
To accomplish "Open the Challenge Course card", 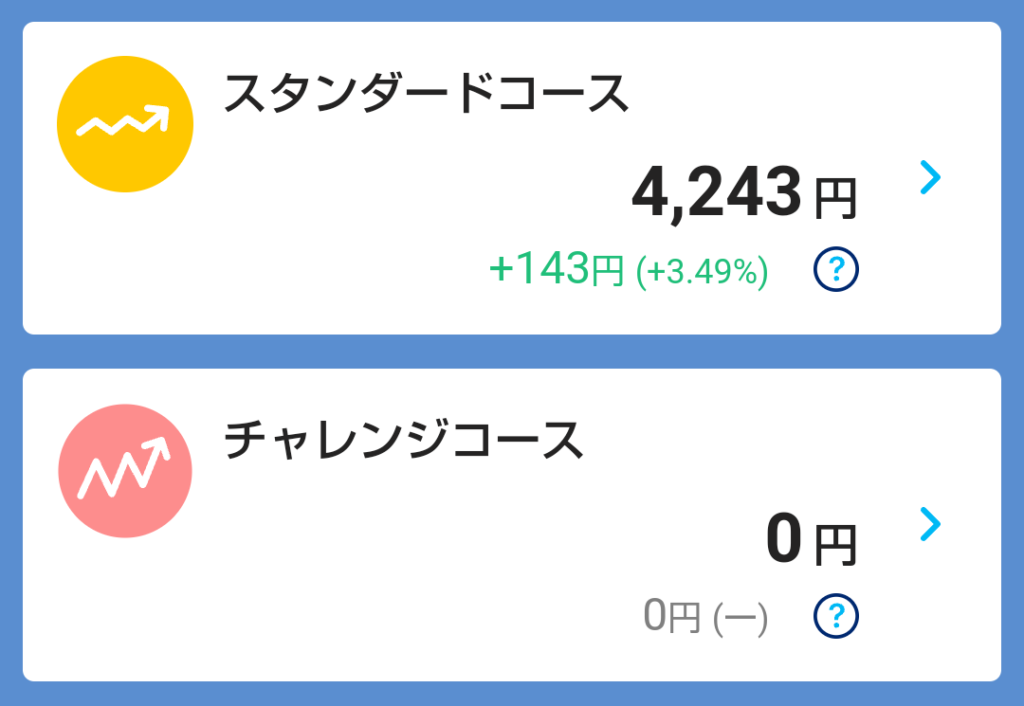I will coord(512,525).
